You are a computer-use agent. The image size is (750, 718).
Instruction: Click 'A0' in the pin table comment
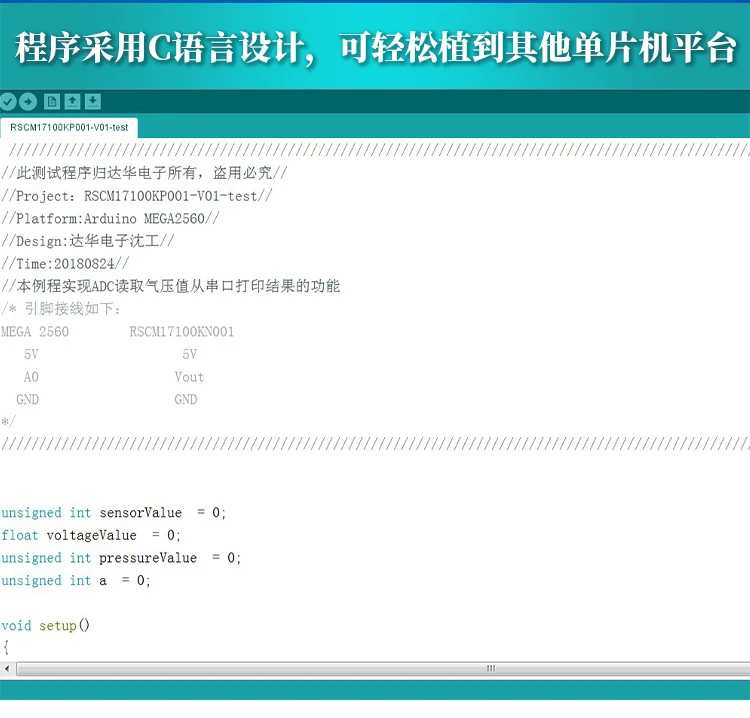[31, 377]
